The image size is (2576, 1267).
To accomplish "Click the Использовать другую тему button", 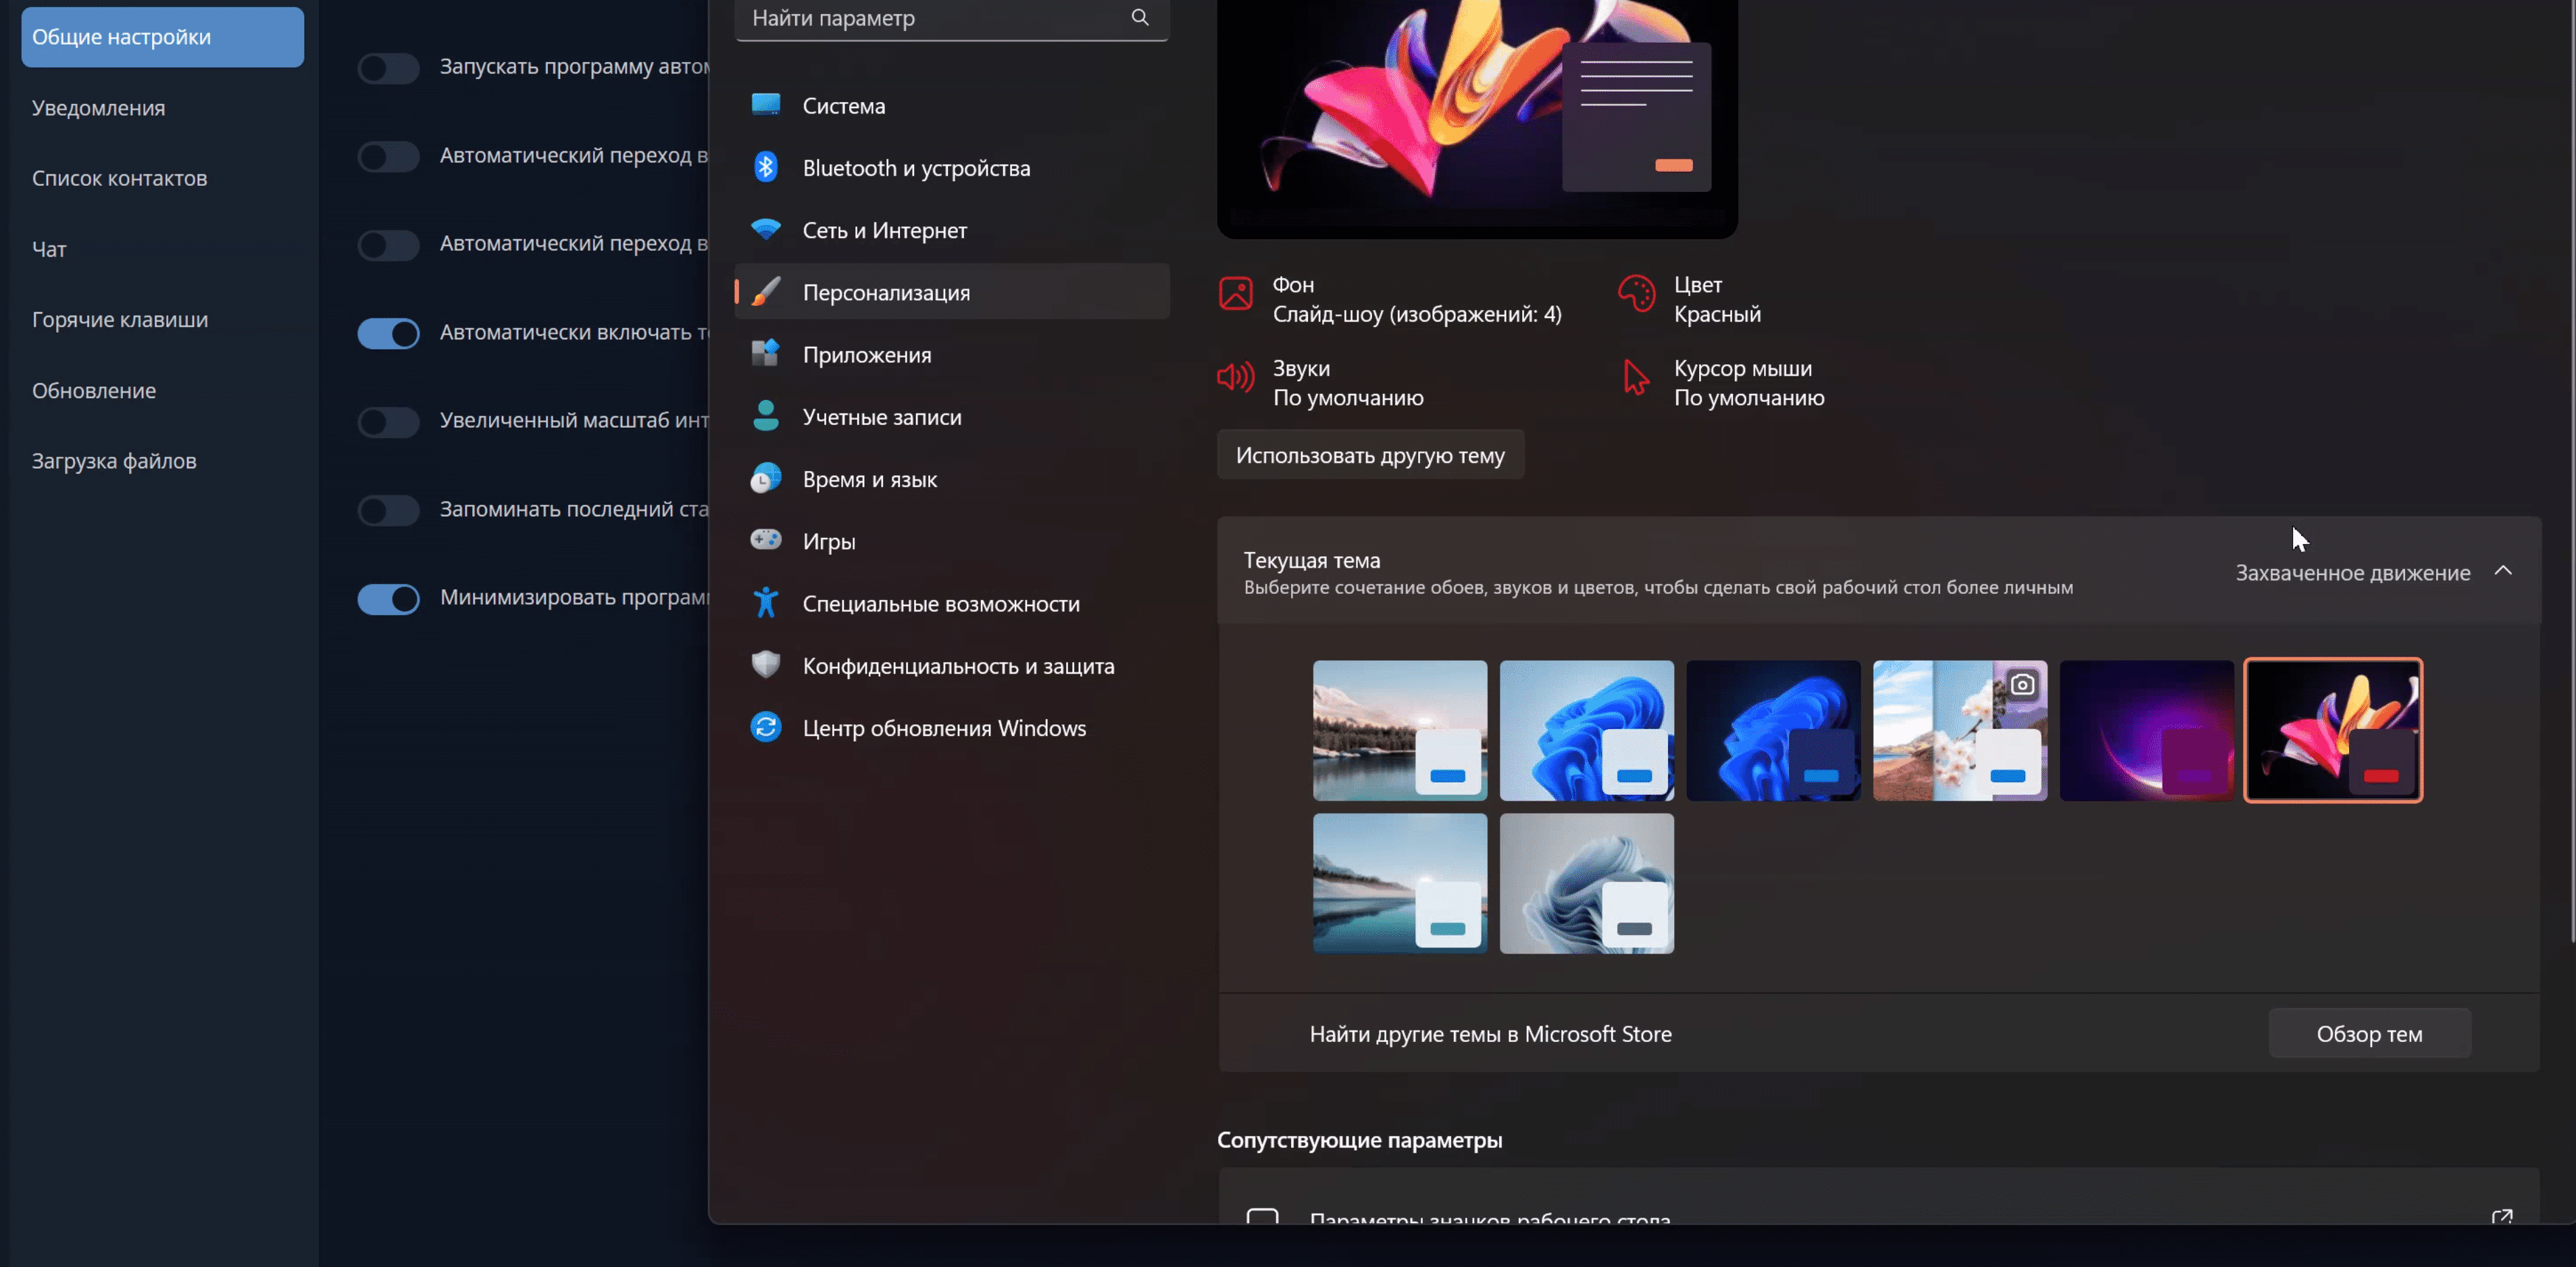I will click(x=1370, y=455).
